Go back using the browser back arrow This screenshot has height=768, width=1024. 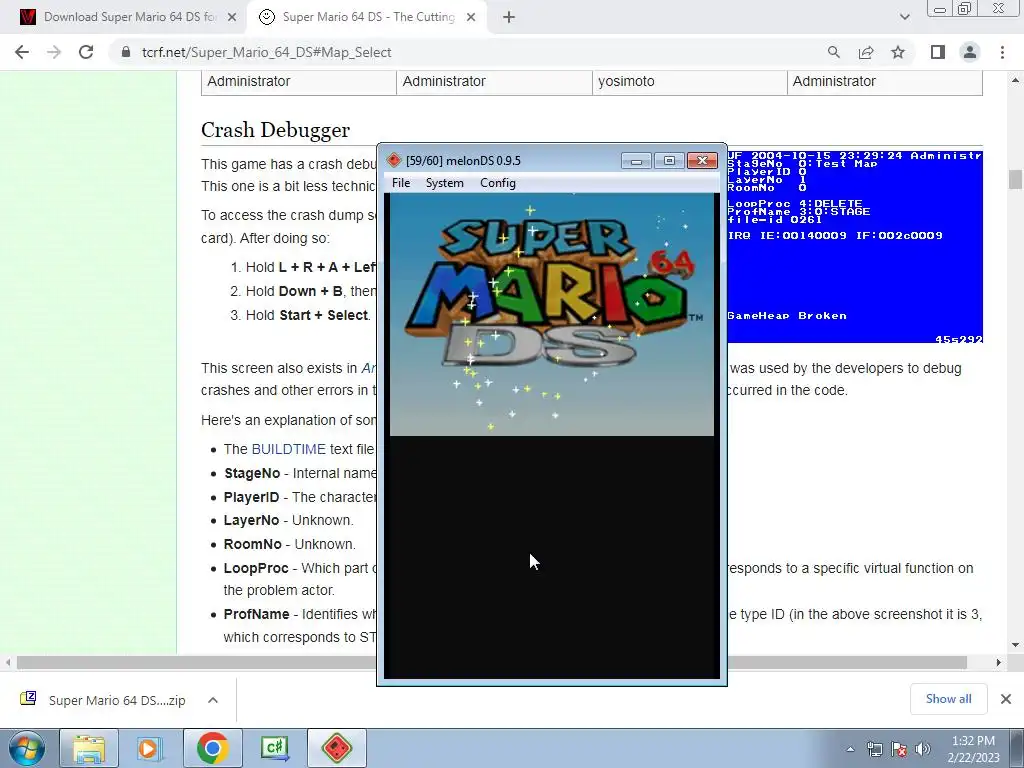22,52
